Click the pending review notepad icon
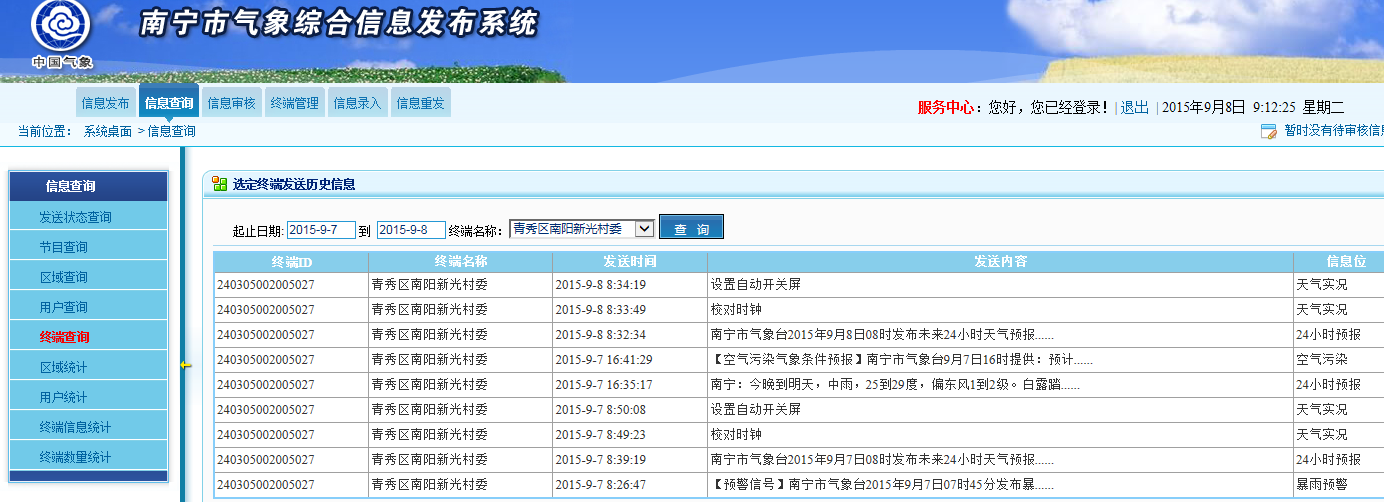Screen dimensions: 1384x502 point(1268,131)
